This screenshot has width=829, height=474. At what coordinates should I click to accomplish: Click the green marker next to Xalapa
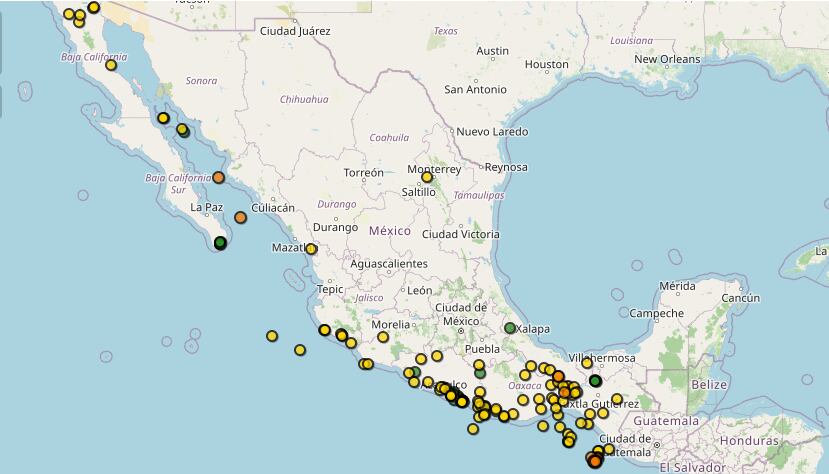[510, 328]
